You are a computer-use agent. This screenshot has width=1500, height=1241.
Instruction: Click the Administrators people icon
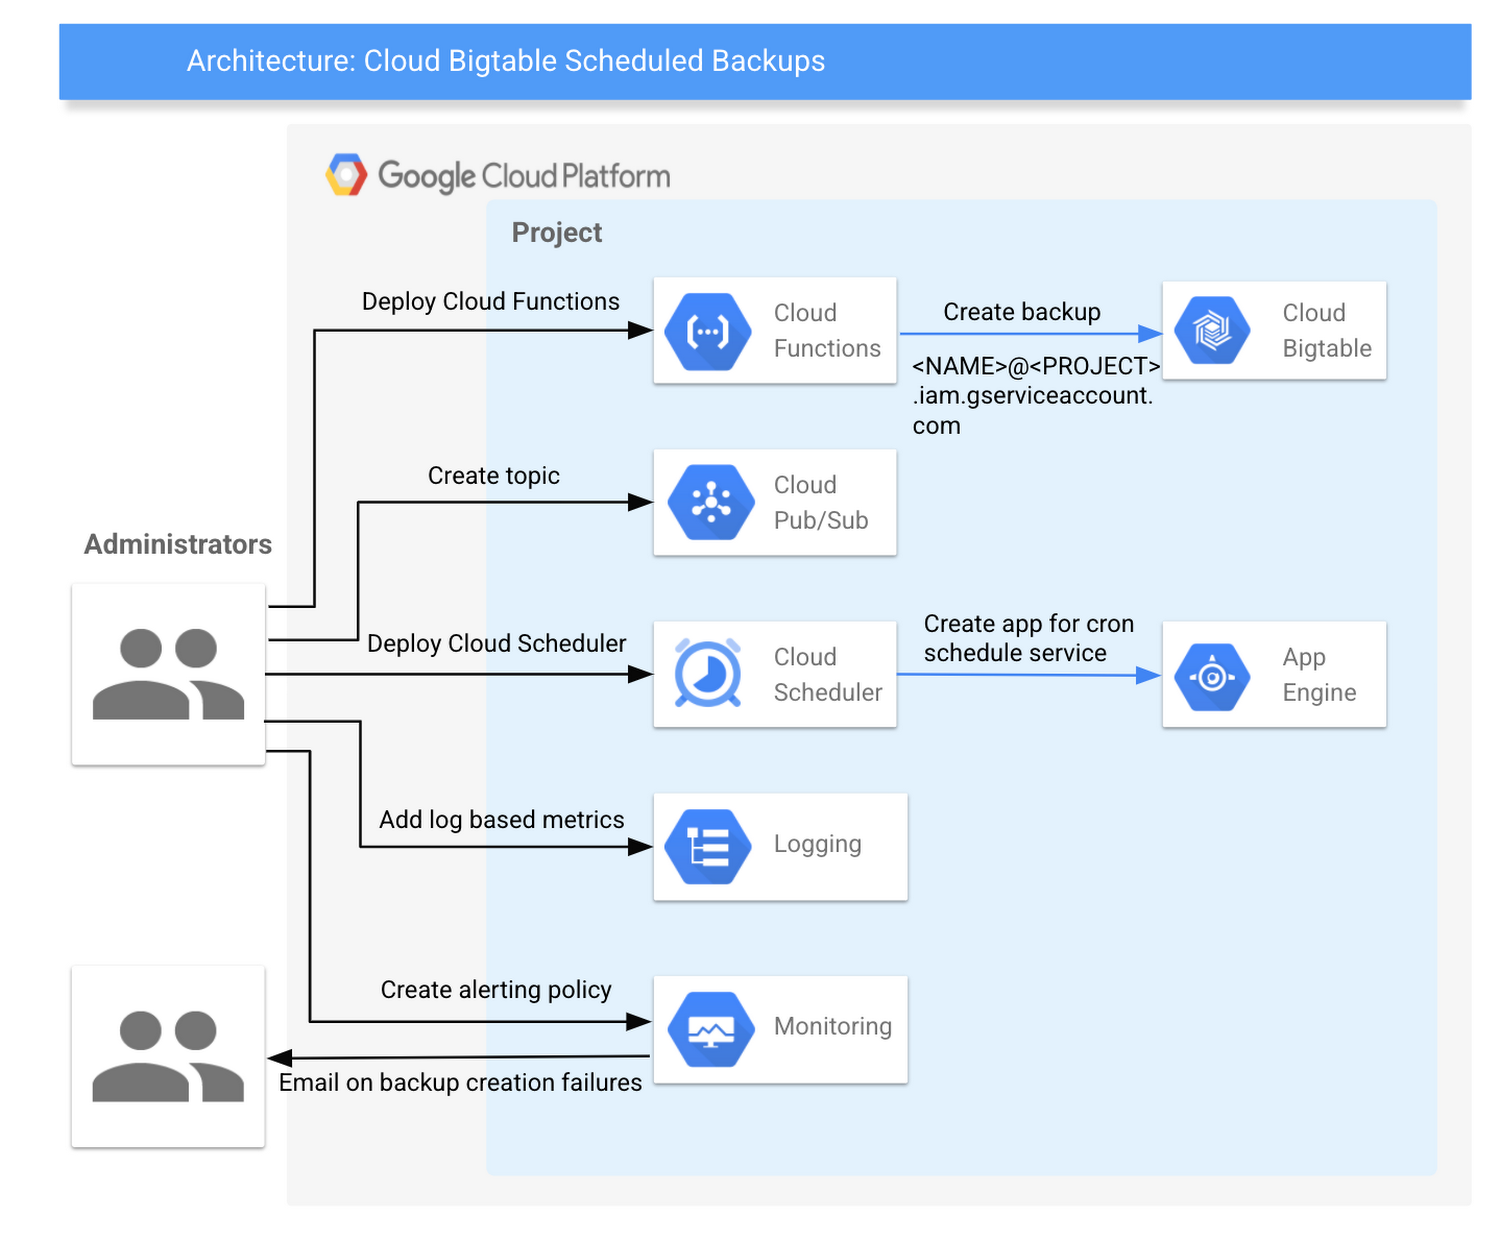168,674
